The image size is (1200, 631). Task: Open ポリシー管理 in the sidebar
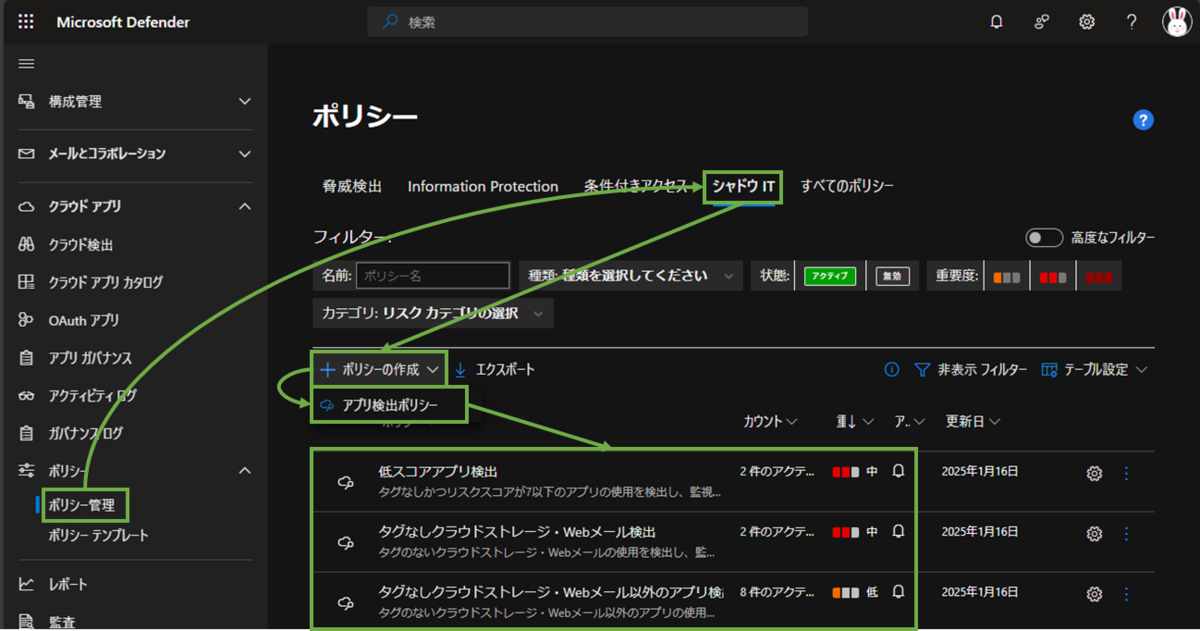[83, 506]
